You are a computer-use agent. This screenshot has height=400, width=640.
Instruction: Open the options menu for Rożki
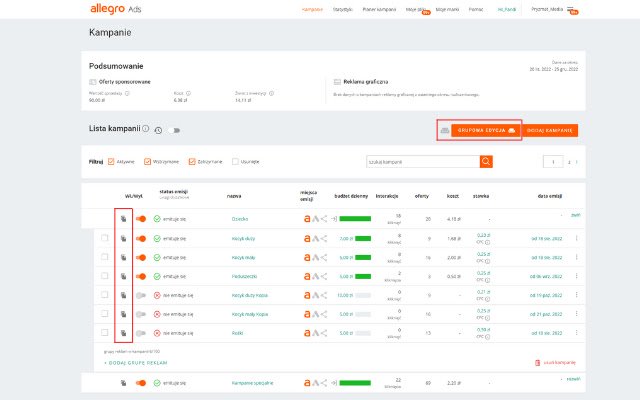(576, 333)
